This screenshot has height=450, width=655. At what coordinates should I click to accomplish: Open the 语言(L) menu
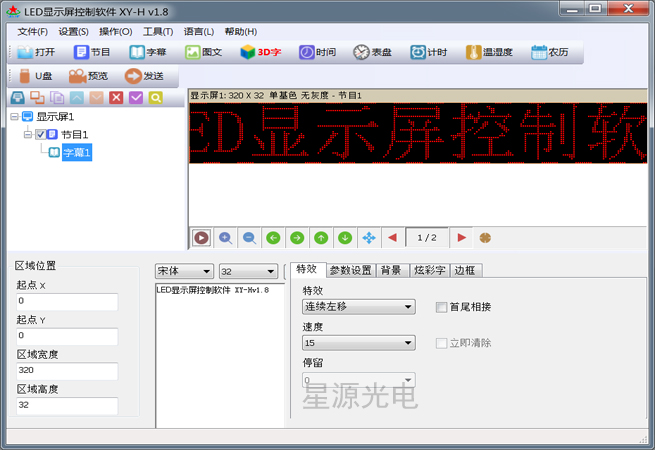tap(199, 32)
